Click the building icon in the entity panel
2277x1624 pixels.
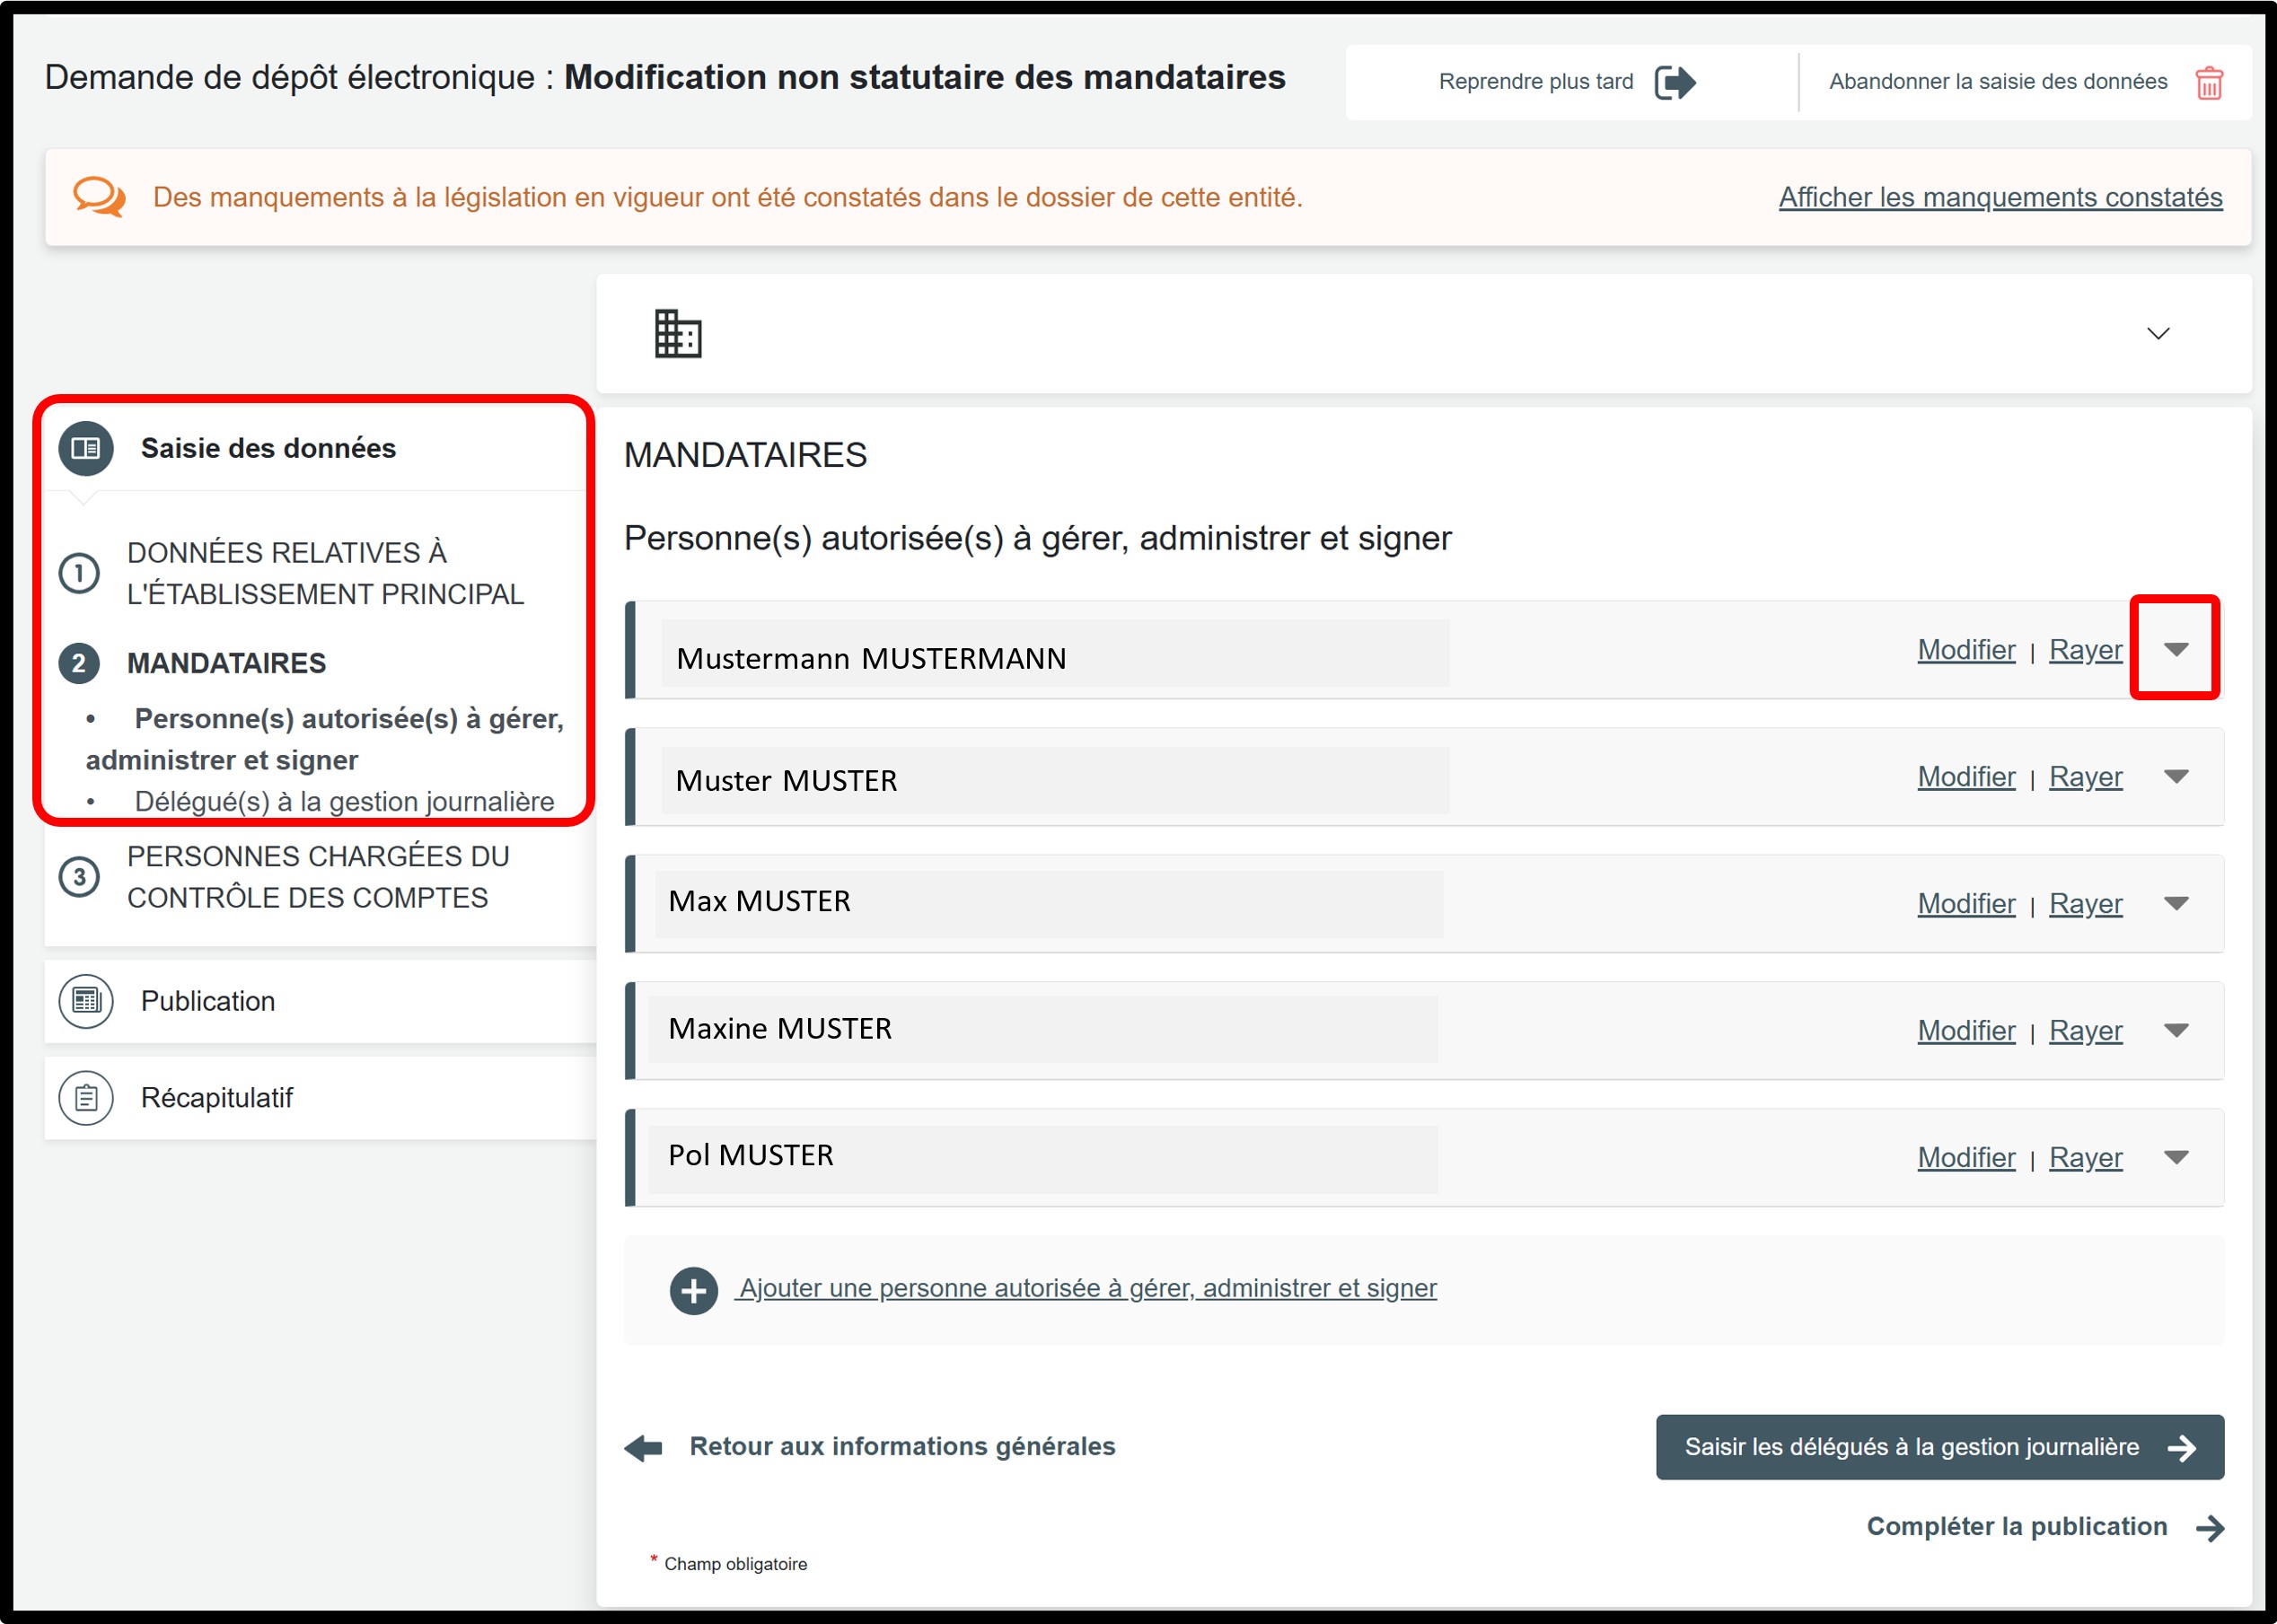tap(677, 333)
